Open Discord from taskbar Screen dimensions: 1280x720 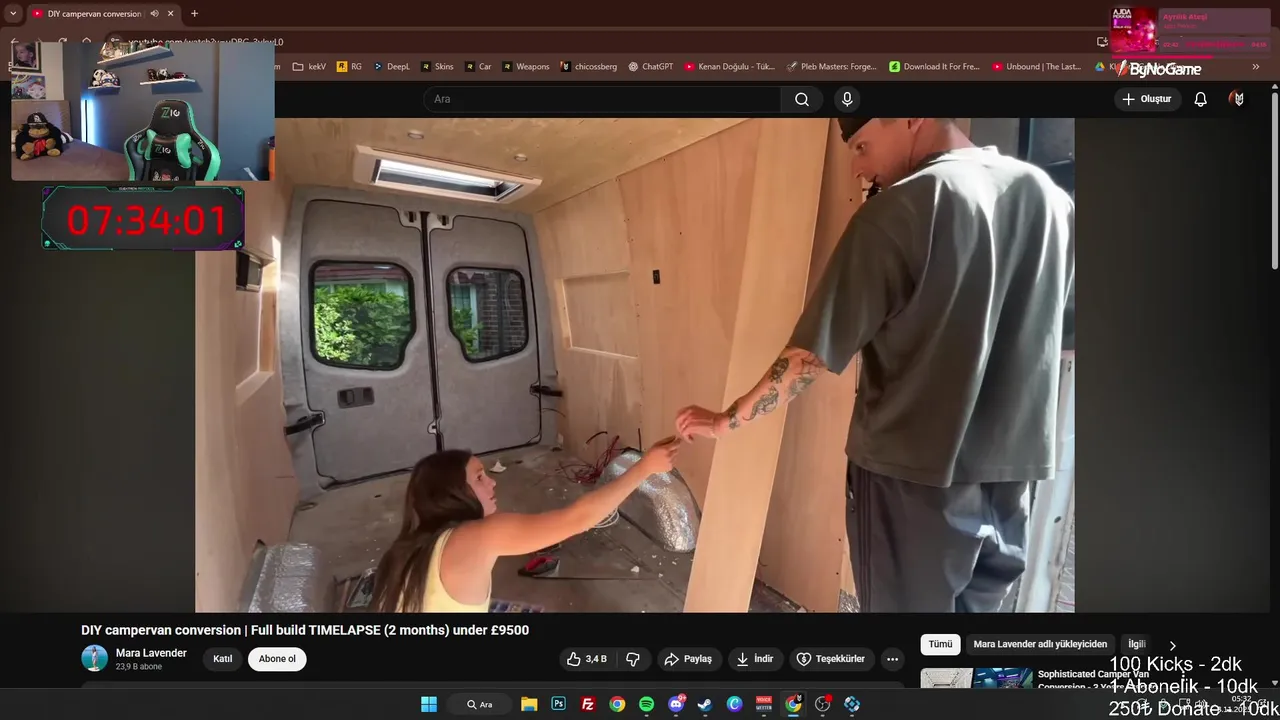676,704
